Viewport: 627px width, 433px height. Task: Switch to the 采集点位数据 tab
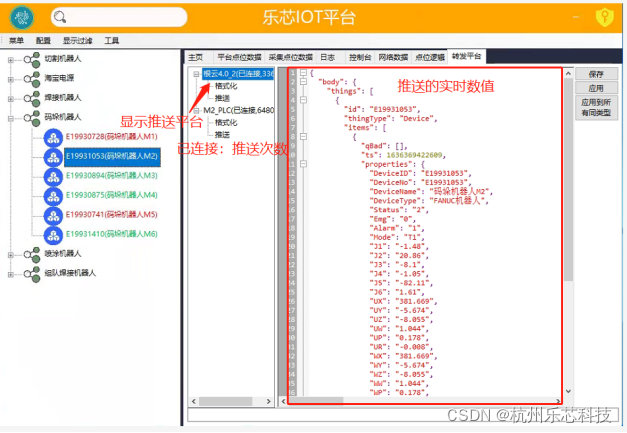click(290, 57)
